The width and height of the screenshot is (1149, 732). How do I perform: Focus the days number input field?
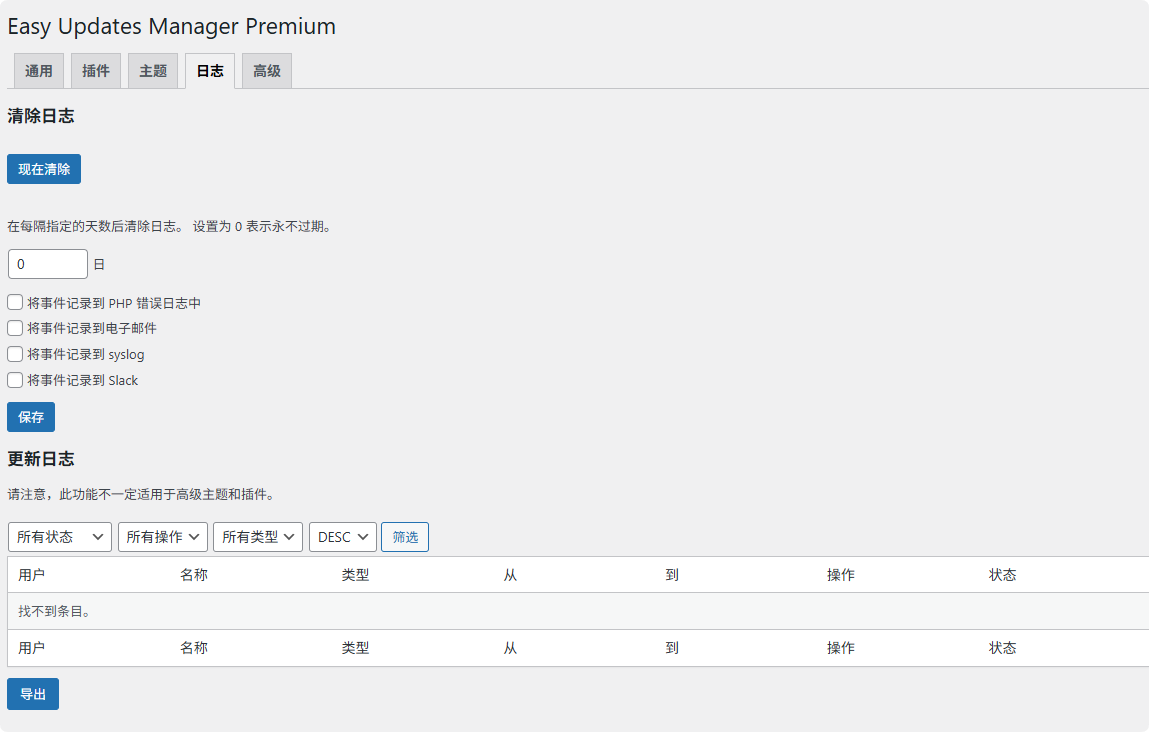tap(48, 264)
